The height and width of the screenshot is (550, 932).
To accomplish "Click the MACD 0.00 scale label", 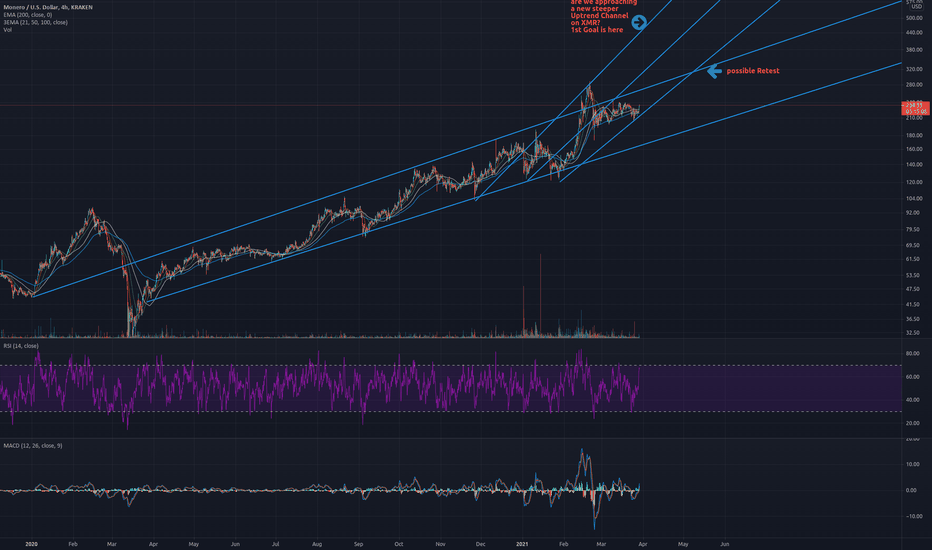I will point(911,491).
